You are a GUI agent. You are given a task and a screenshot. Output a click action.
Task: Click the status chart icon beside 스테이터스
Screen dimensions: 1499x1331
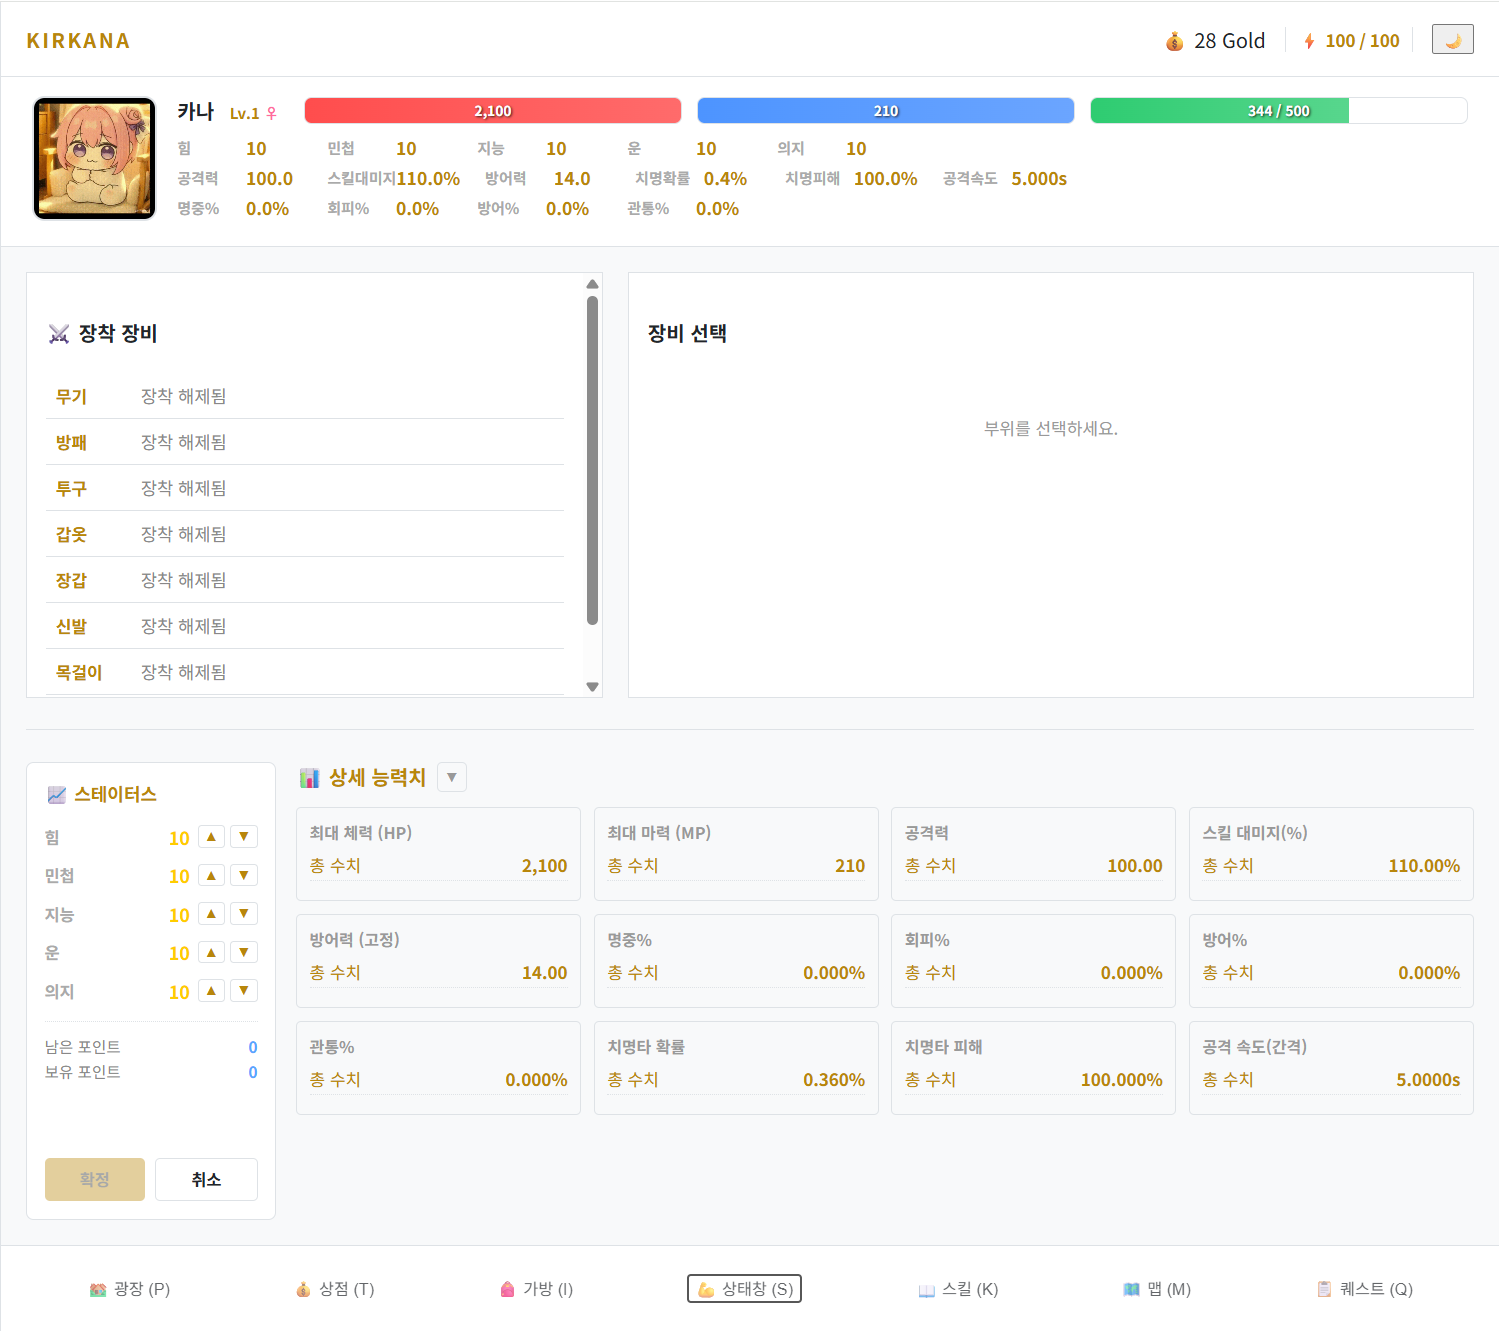(57, 795)
